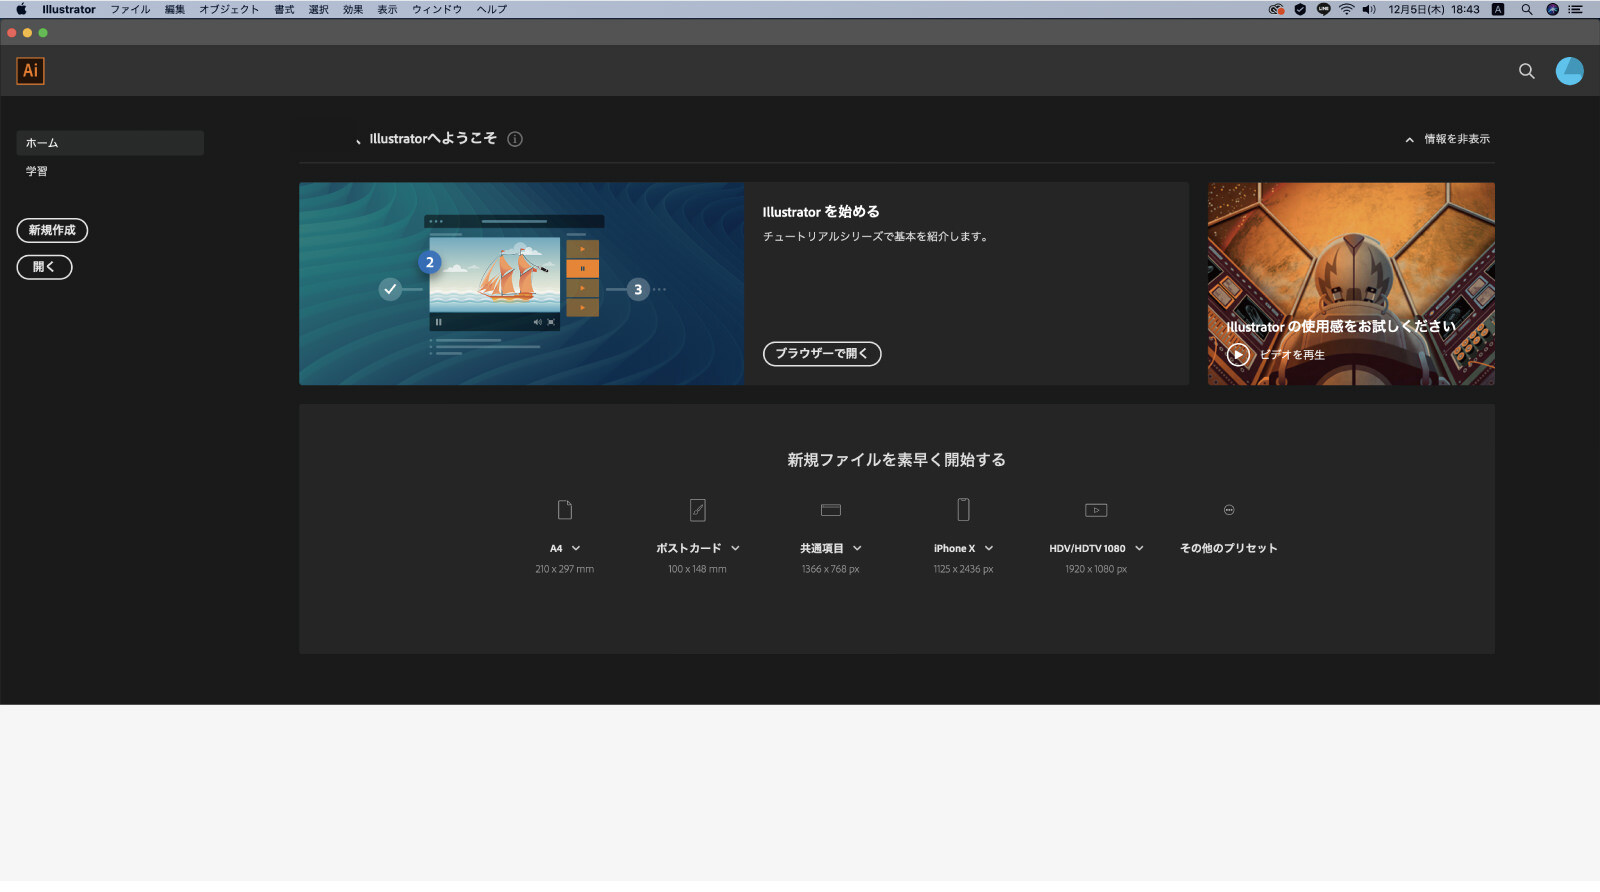Image resolution: width=1600 pixels, height=892 pixels.
Task: Select the 共通項目 web preset icon
Action: pos(831,510)
